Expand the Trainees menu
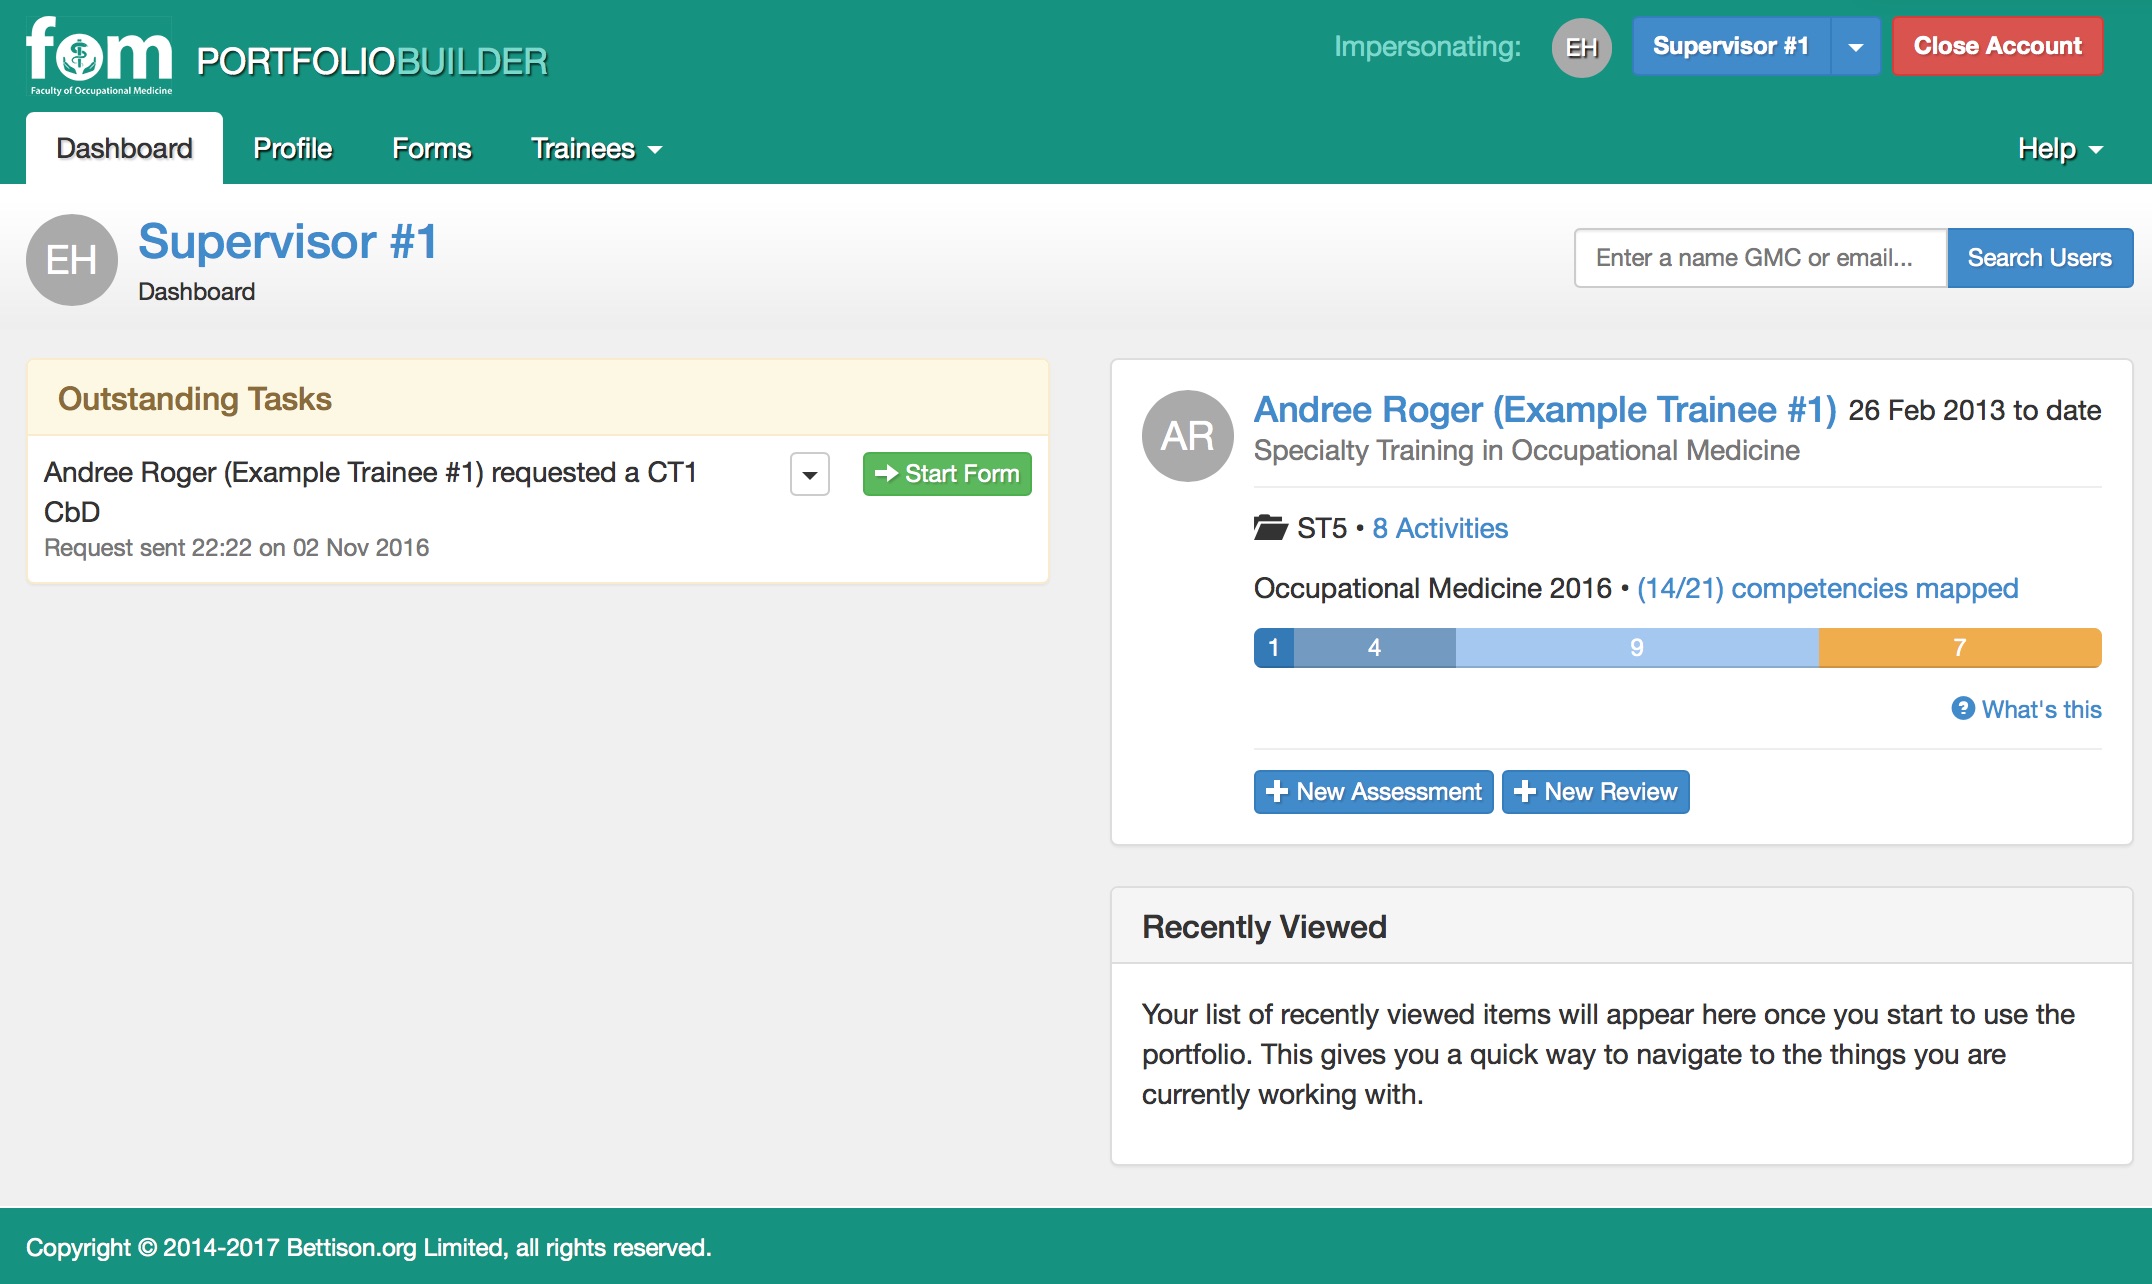Viewport: 2152px width, 1284px height. 597,148
